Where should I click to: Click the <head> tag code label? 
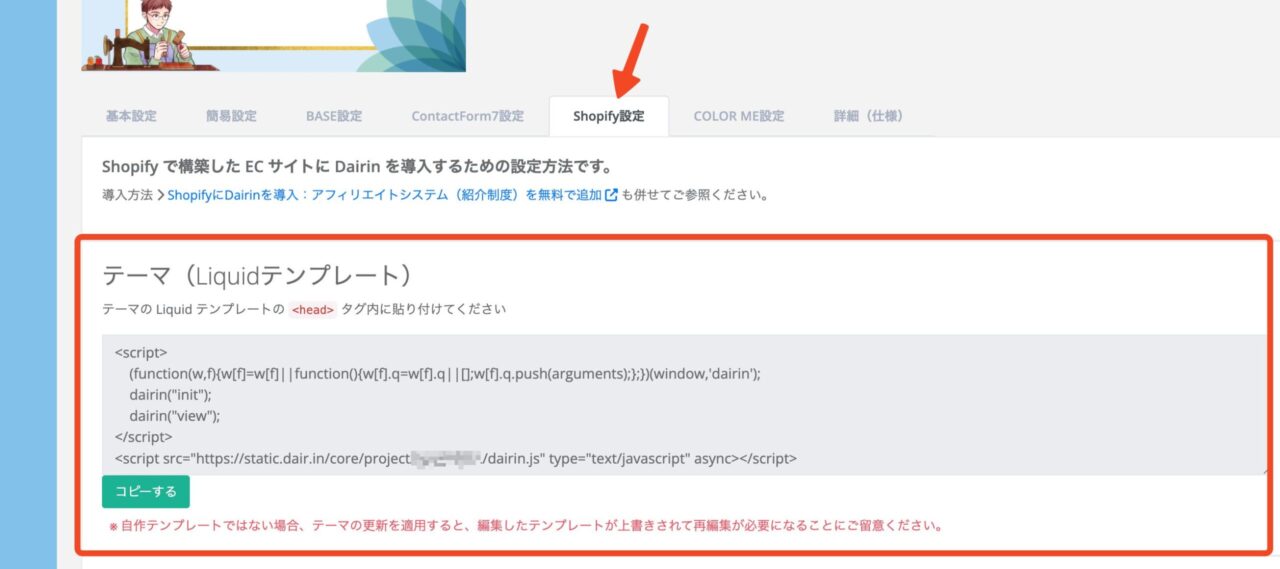(311, 310)
